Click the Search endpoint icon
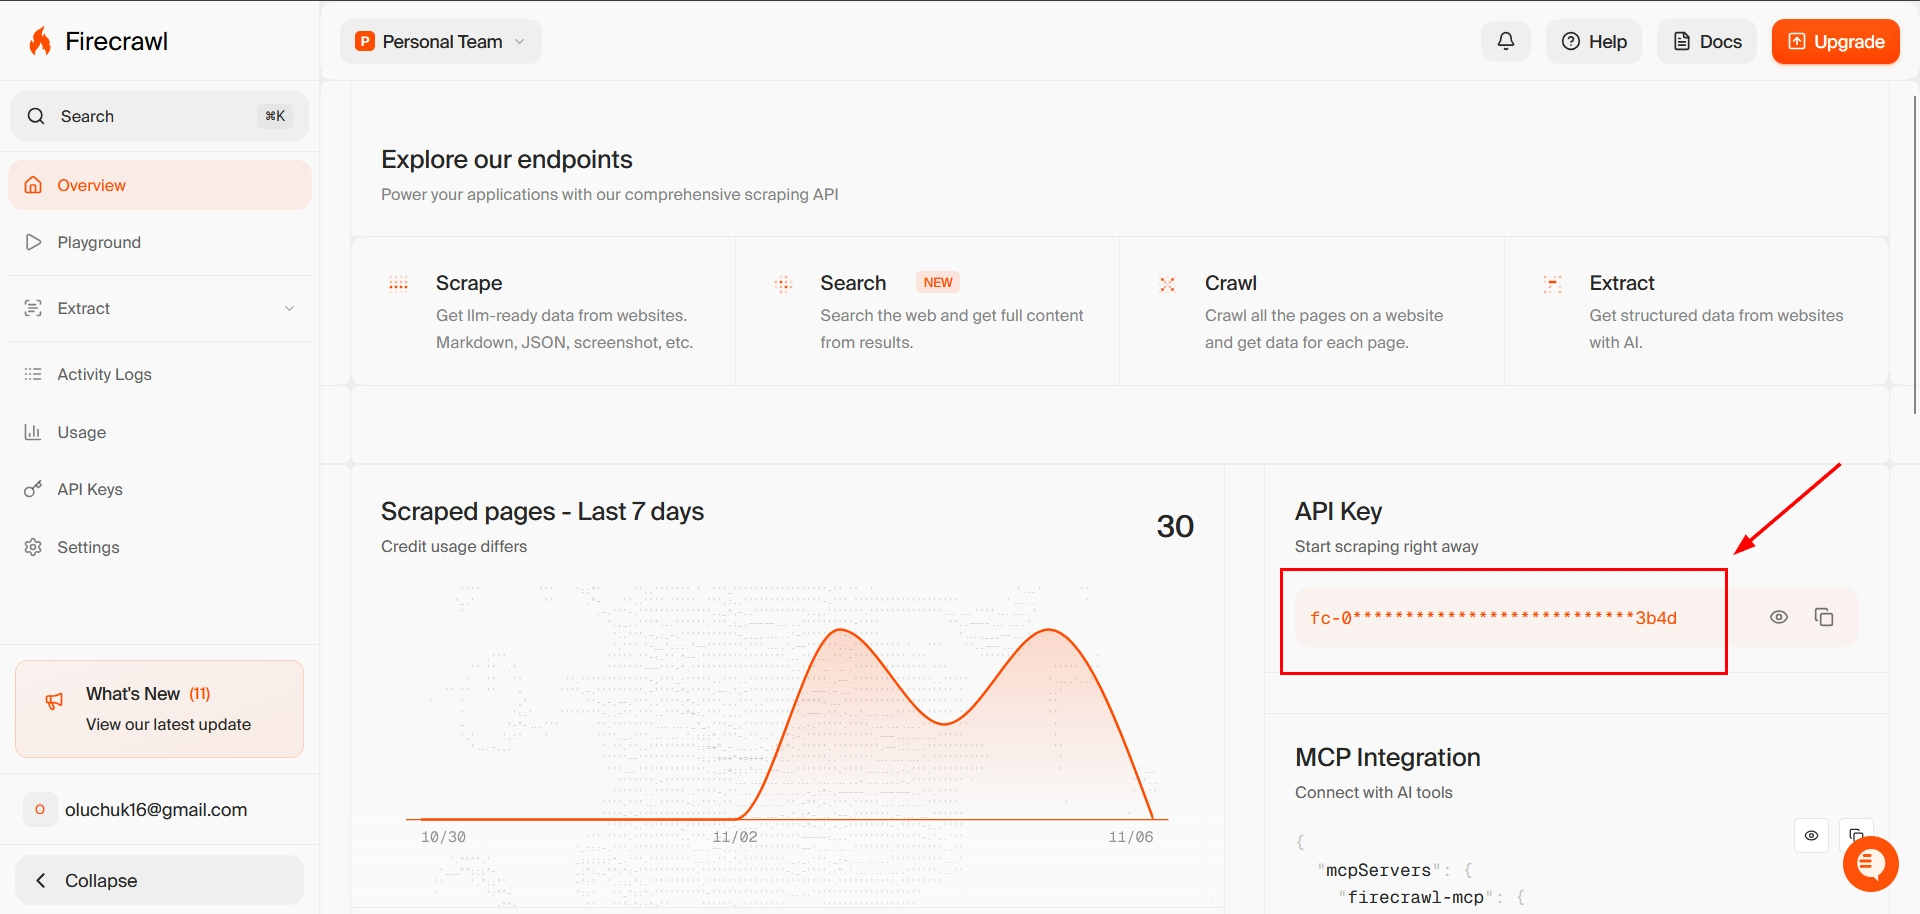Viewport: 1920px width, 914px height. click(783, 284)
